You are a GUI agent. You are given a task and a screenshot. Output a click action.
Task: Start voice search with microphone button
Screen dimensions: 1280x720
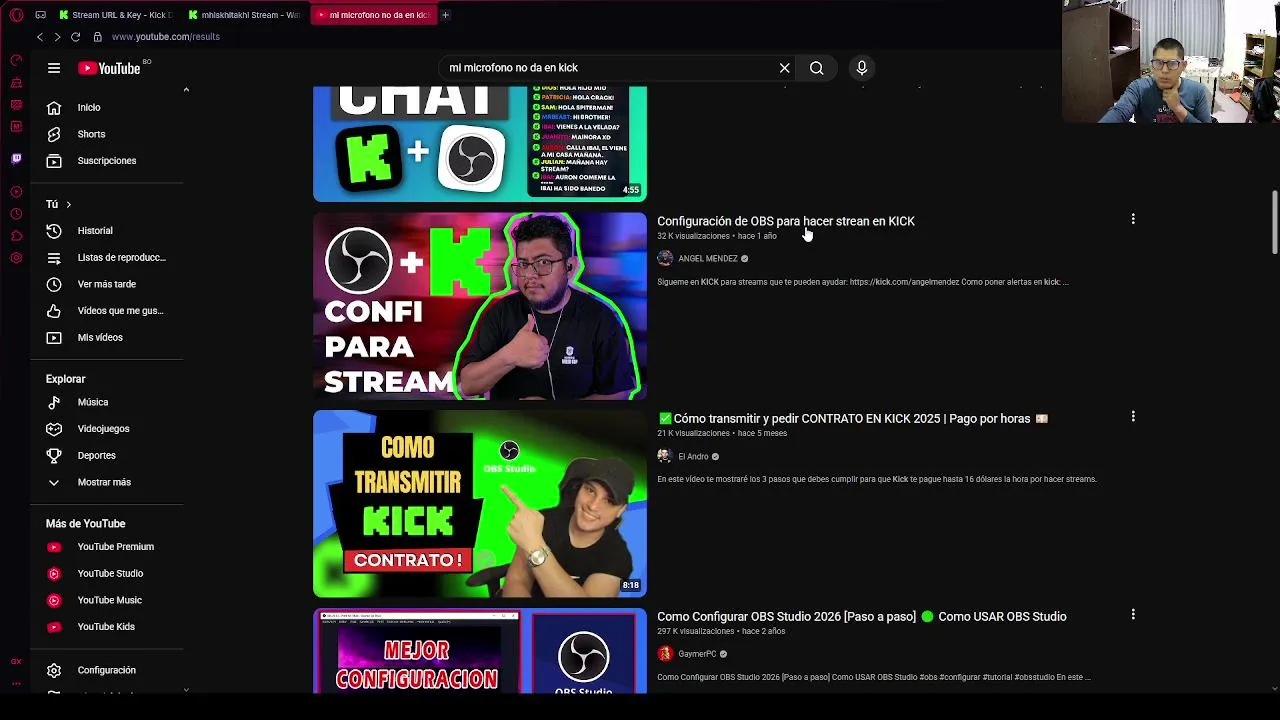click(862, 68)
